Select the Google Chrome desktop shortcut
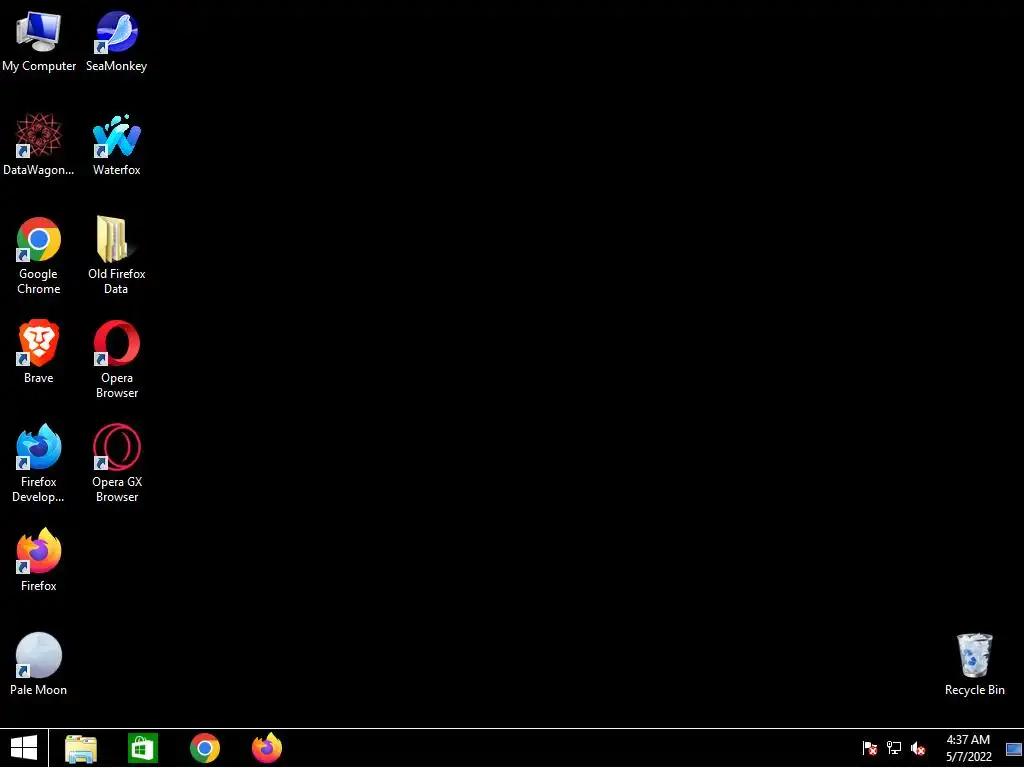 tap(39, 255)
